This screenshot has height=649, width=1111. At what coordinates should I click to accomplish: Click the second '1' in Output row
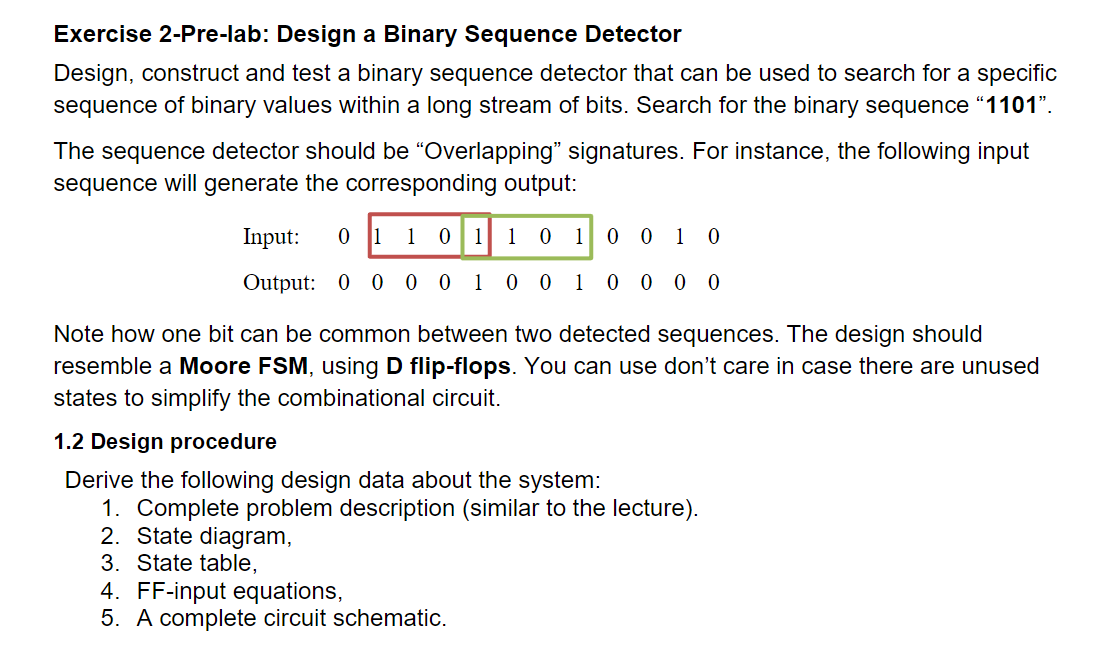[x=579, y=283]
